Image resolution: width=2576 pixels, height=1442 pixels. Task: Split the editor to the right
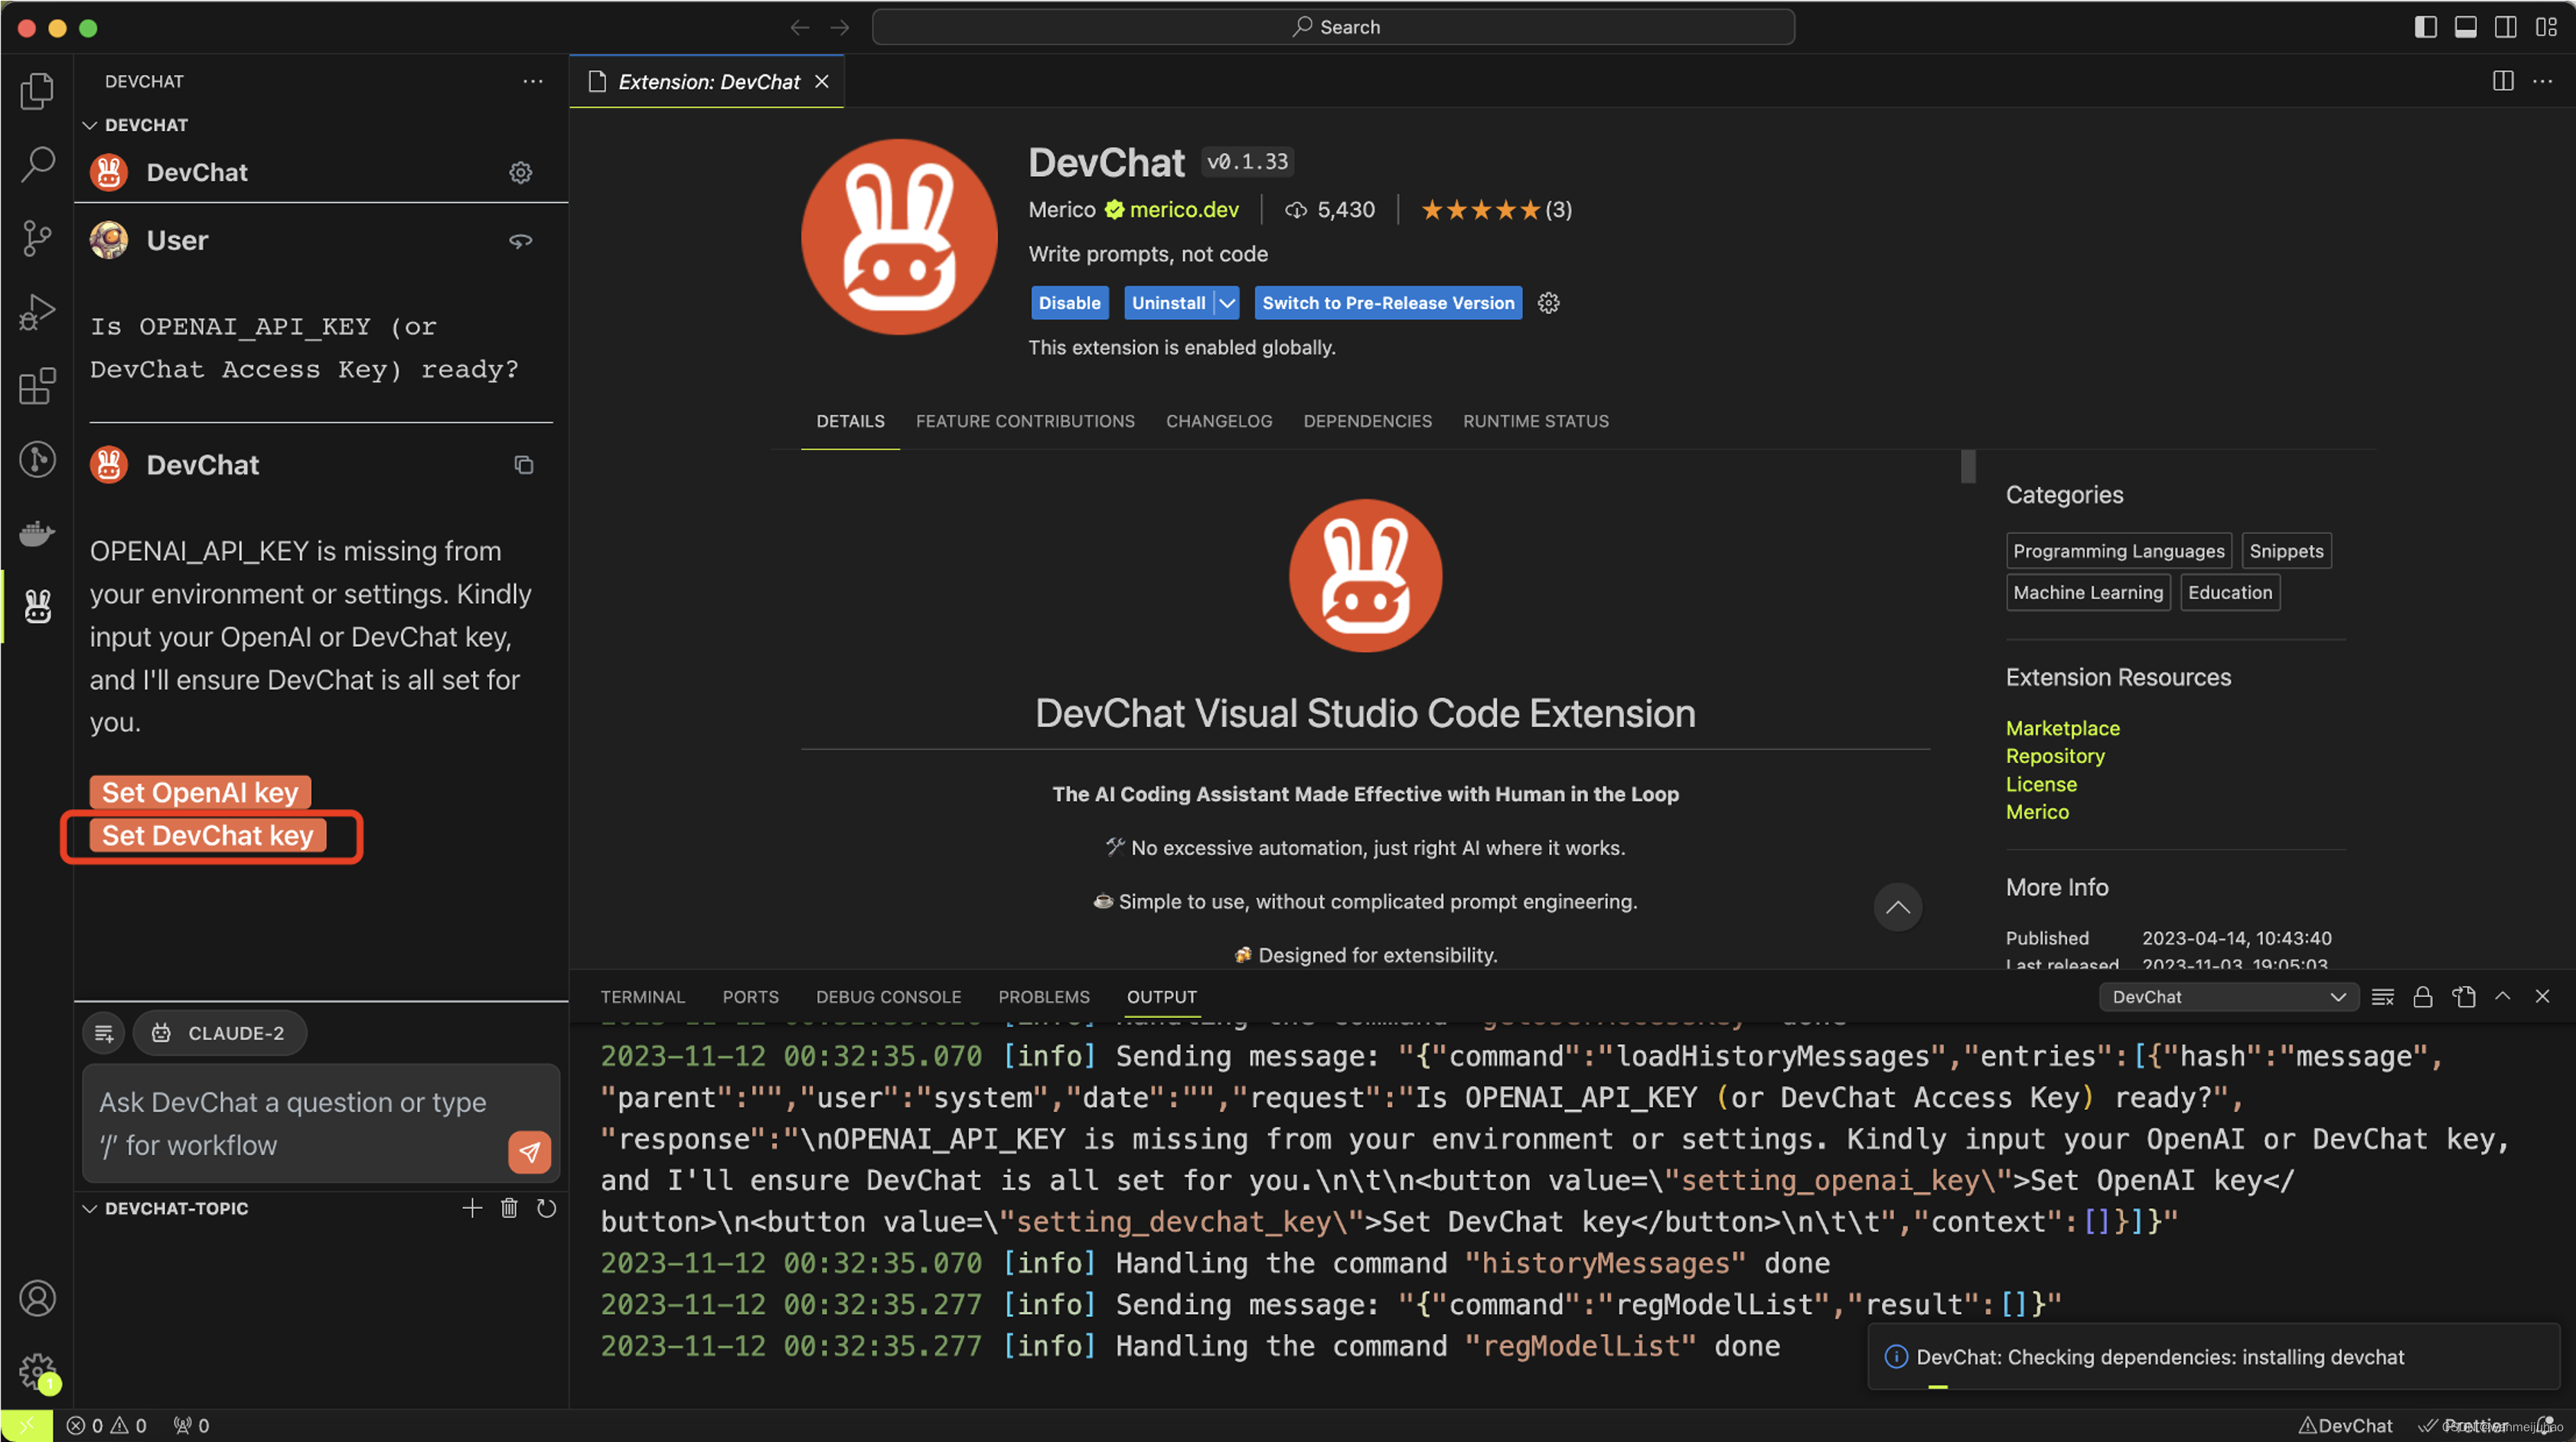click(x=2503, y=81)
